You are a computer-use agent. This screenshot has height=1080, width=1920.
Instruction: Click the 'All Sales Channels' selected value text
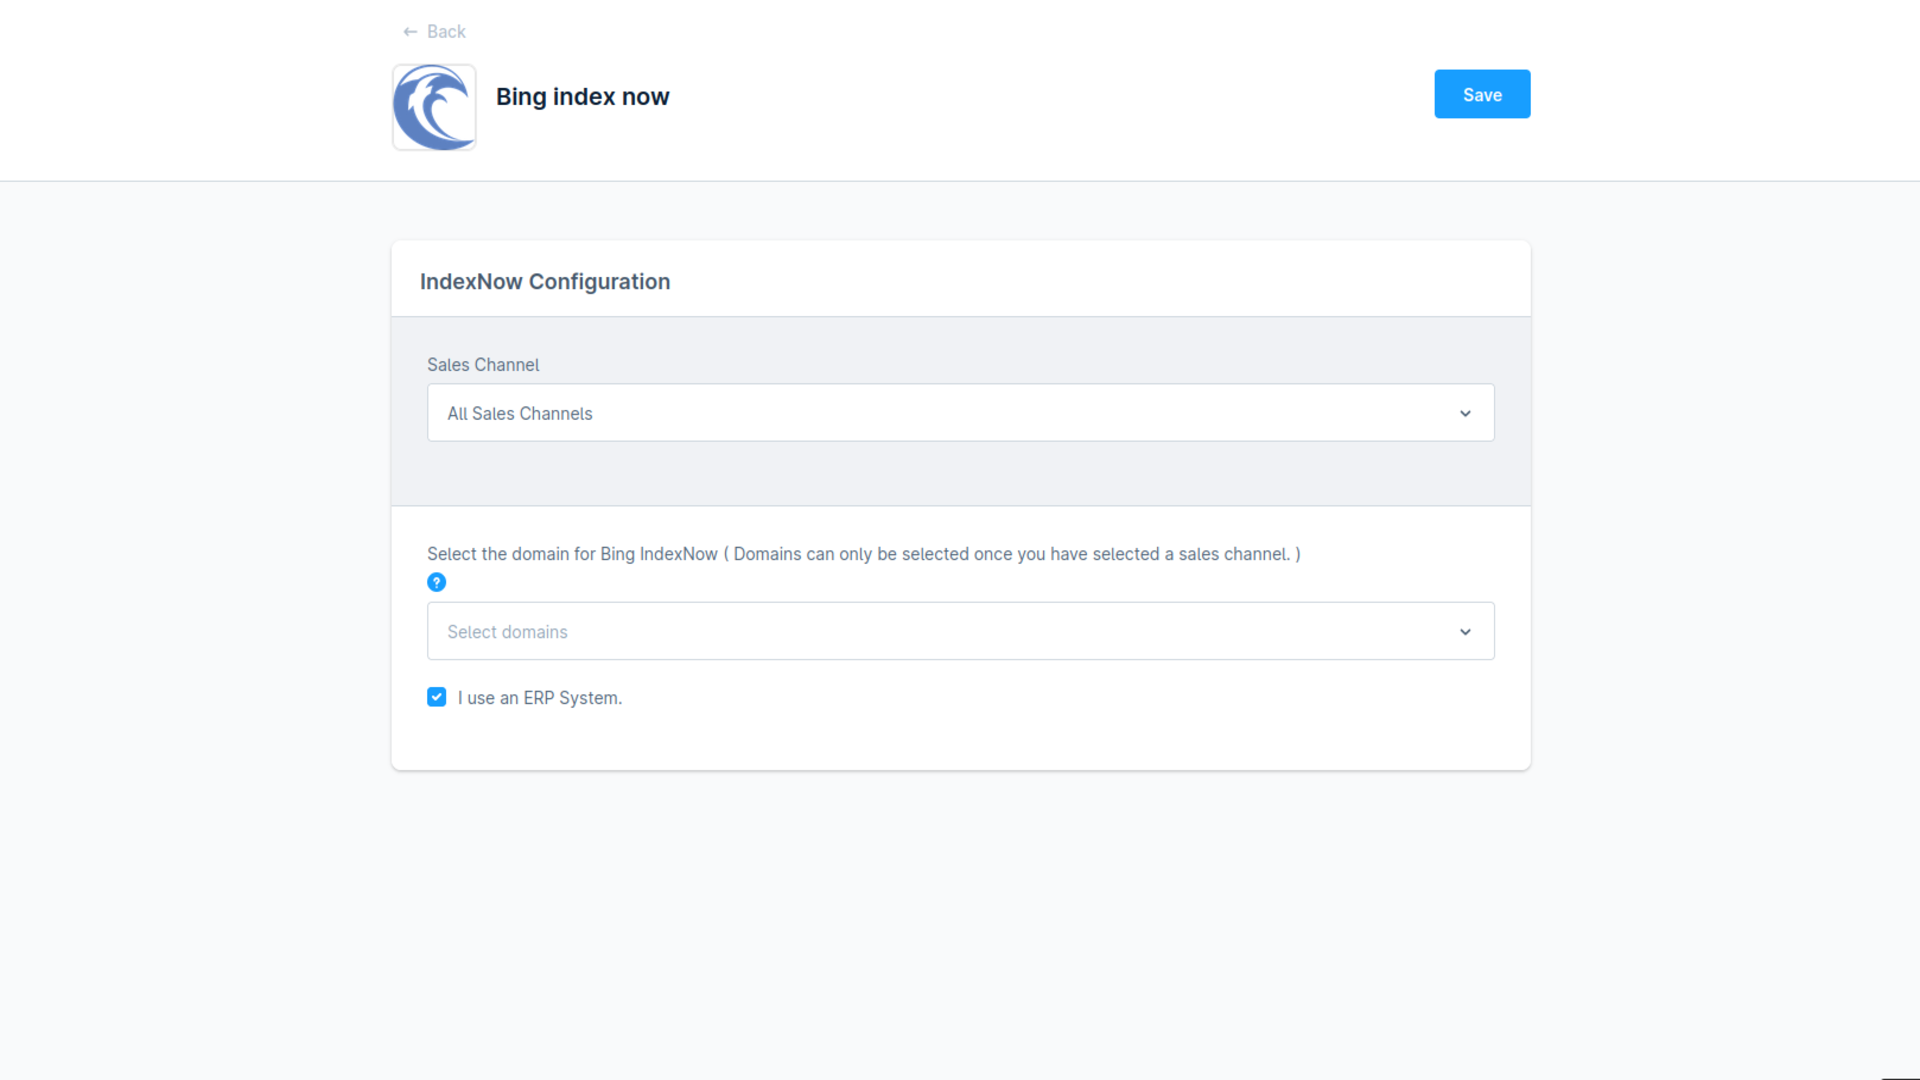(520, 414)
